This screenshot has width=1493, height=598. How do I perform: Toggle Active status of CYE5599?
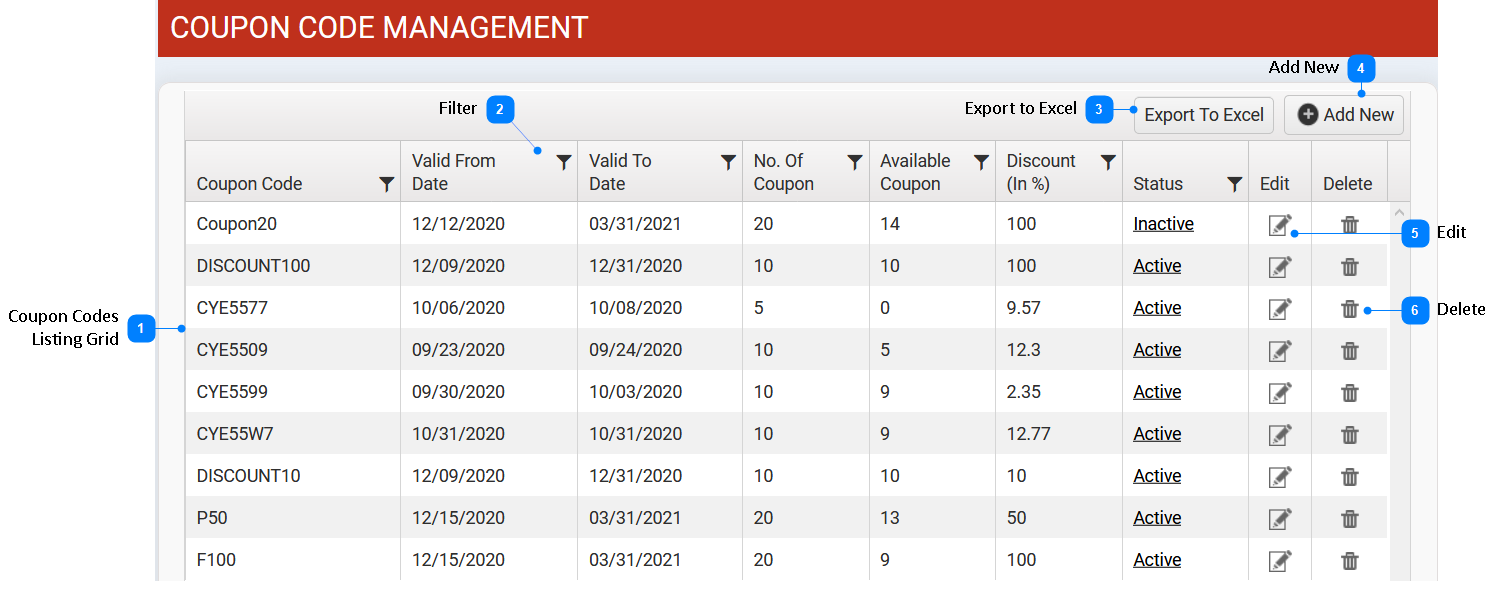1157,392
